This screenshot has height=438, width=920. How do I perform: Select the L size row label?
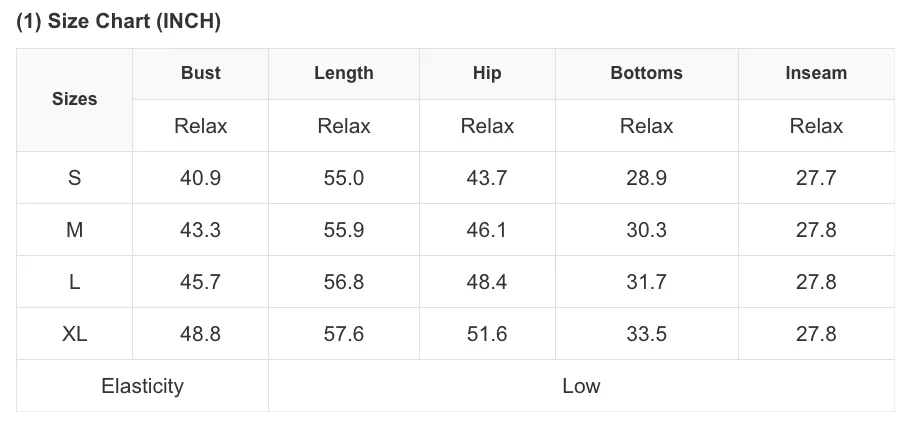coord(75,282)
